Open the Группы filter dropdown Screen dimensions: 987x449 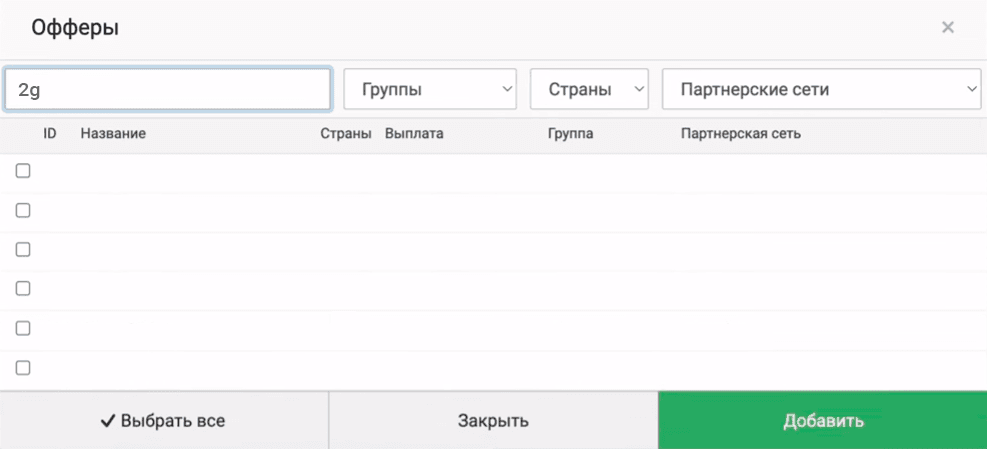pos(430,89)
